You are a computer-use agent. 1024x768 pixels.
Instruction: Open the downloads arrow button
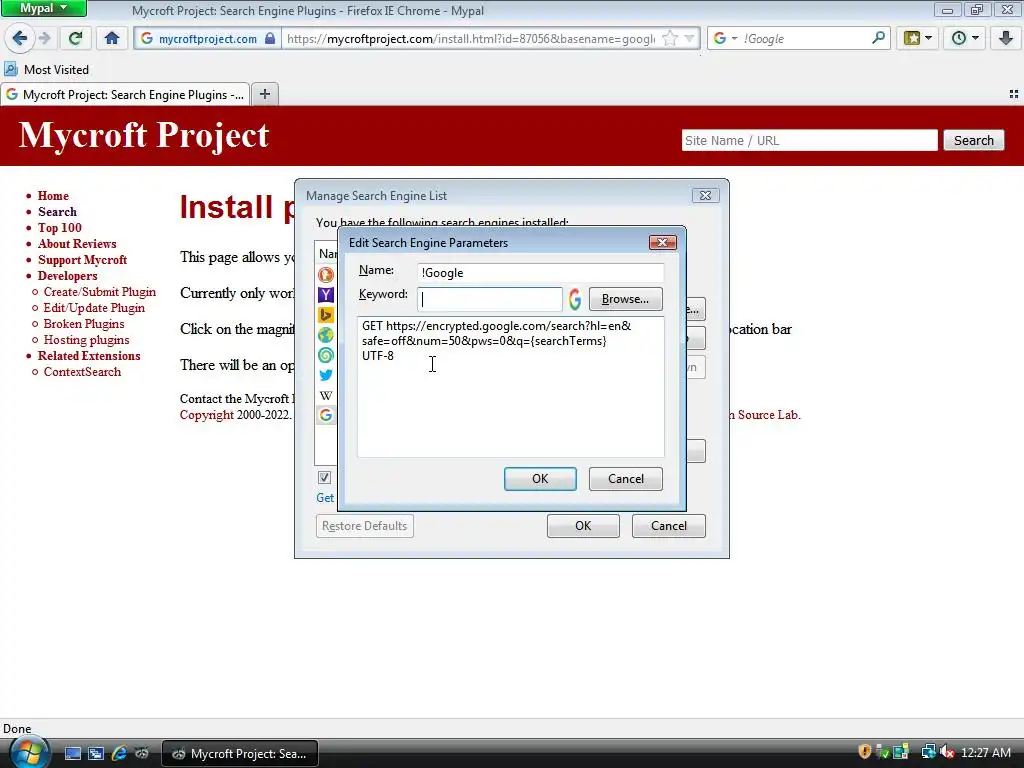coord(1006,39)
